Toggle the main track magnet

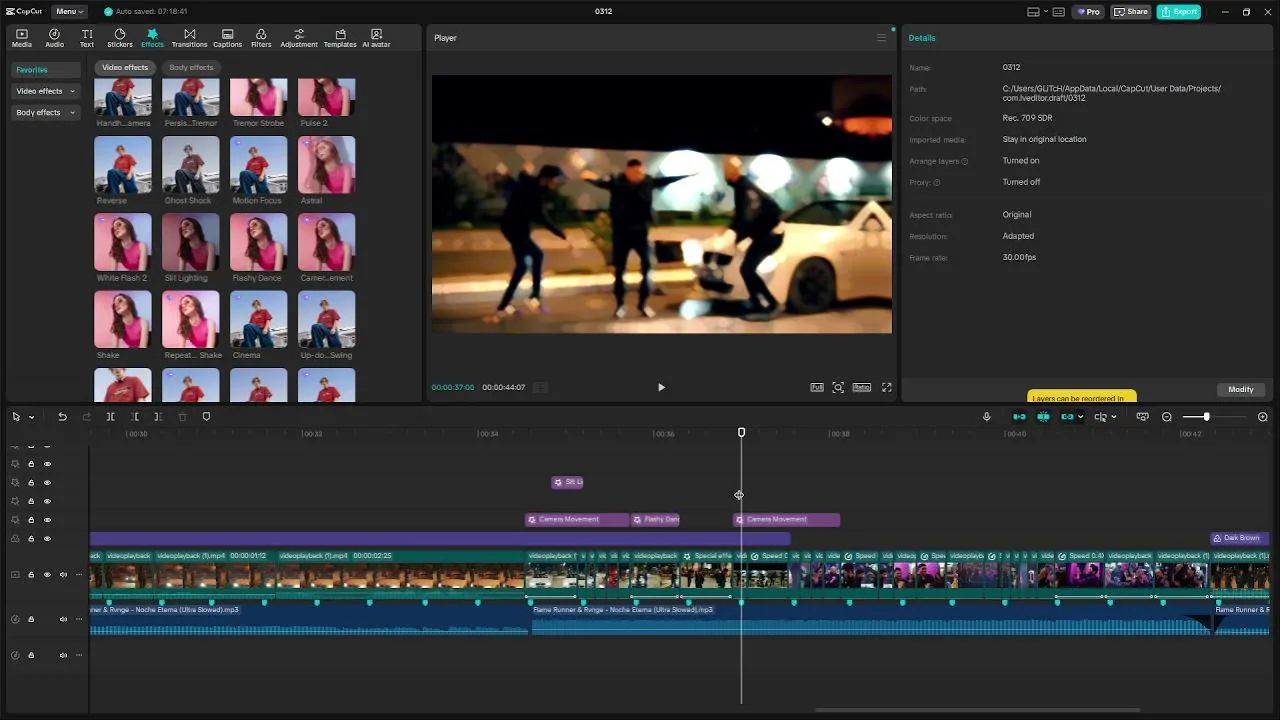1019,417
